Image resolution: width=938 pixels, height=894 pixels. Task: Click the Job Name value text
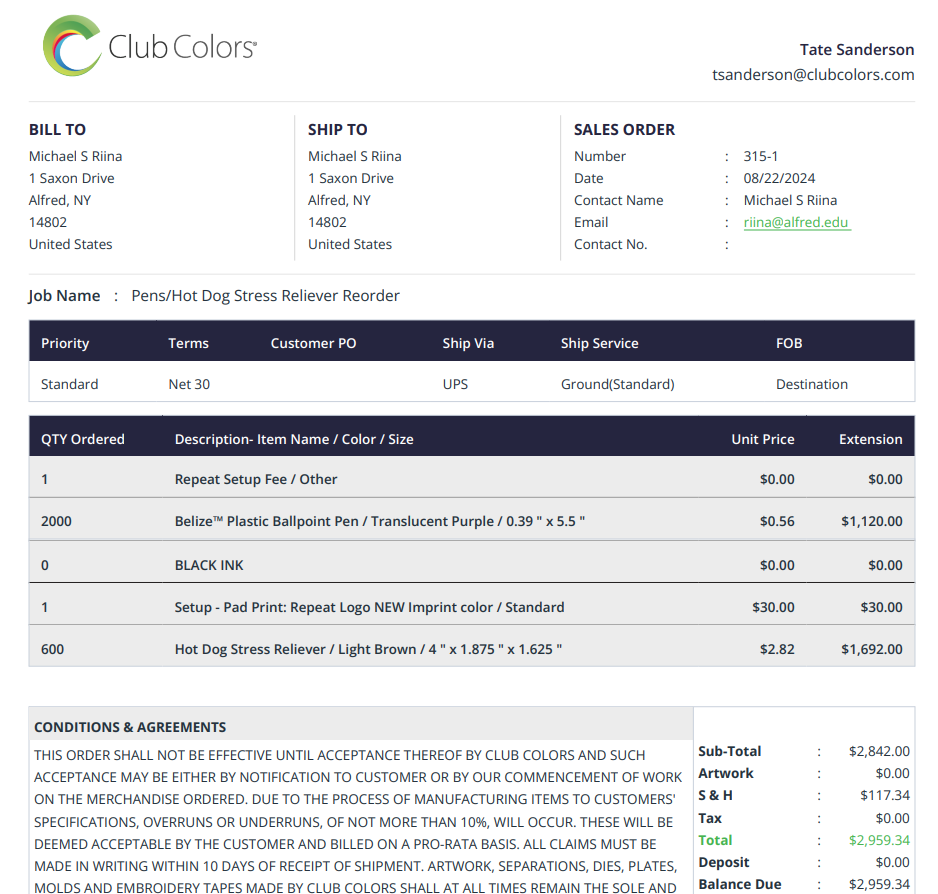pyautogui.click(x=265, y=295)
